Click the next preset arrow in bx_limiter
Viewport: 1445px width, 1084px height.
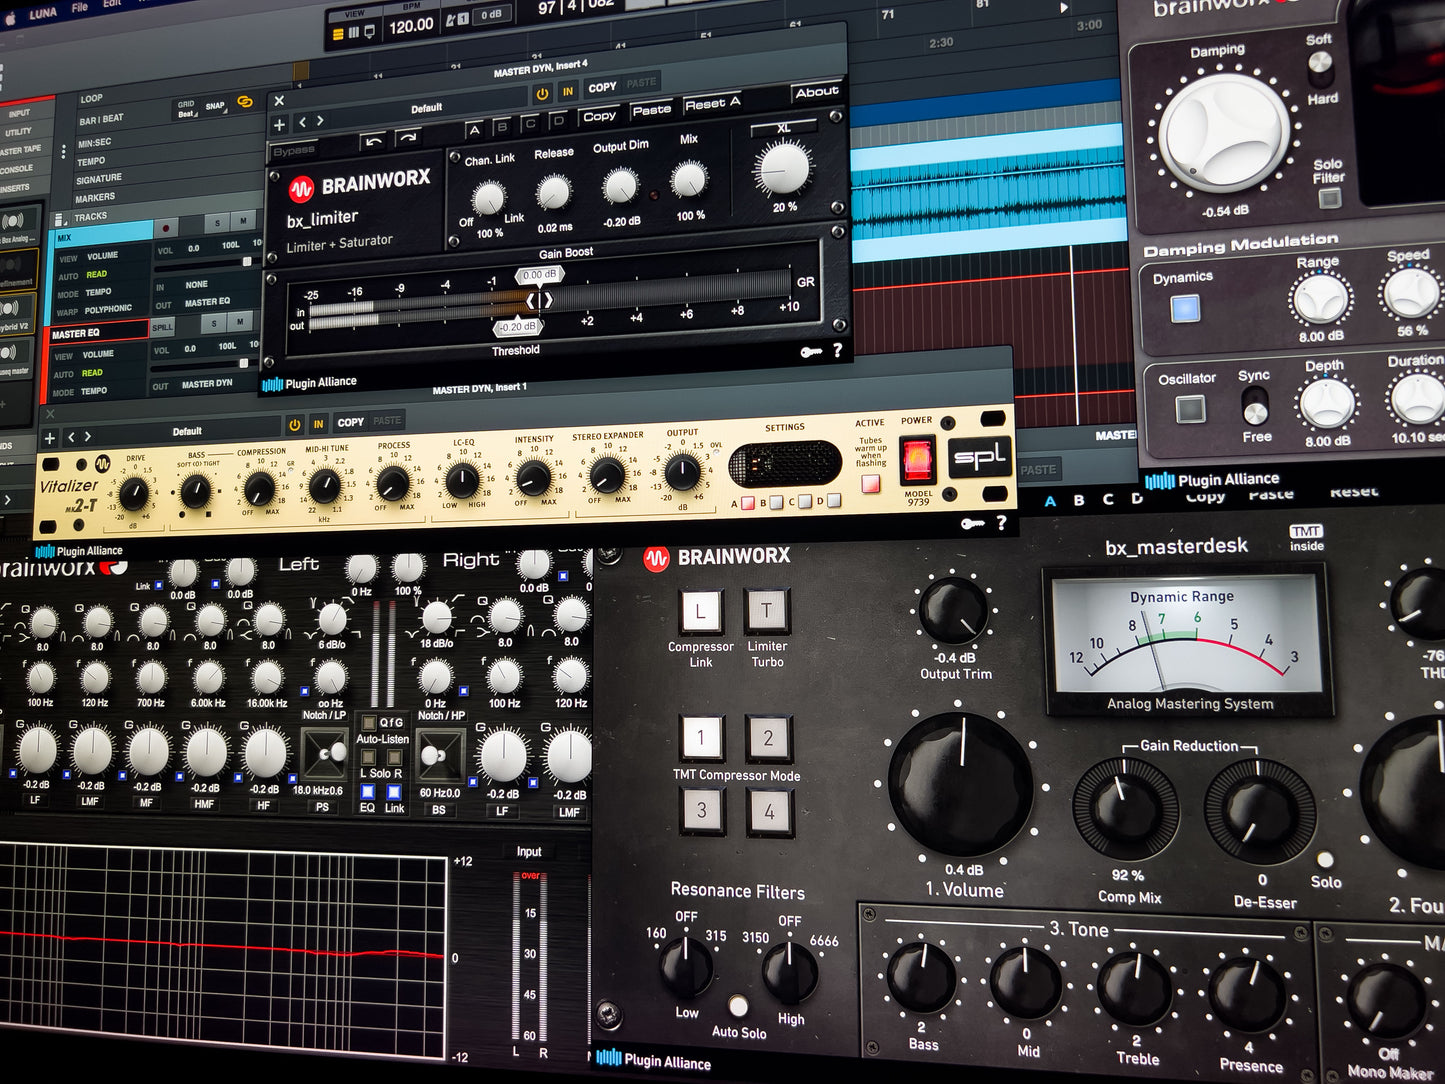(x=320, y=121)
